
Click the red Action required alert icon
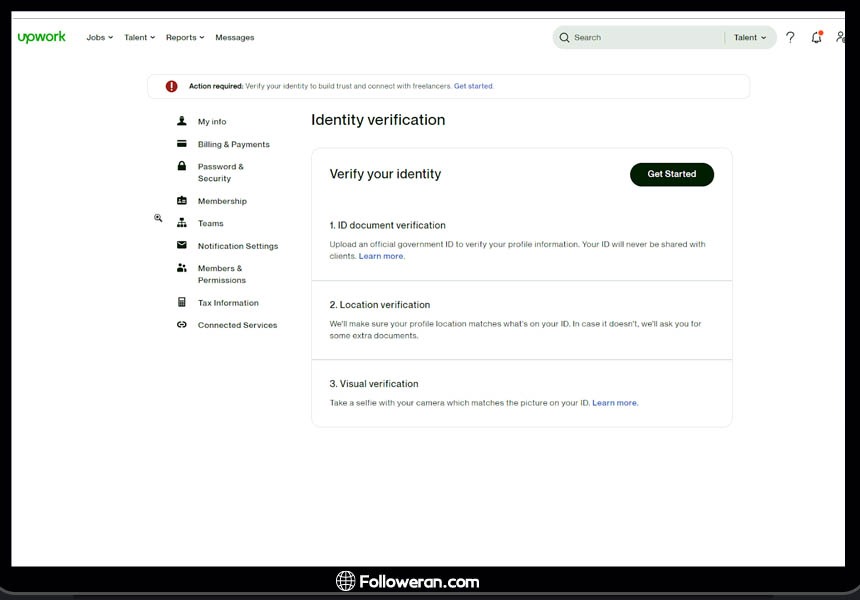(172, 86)
